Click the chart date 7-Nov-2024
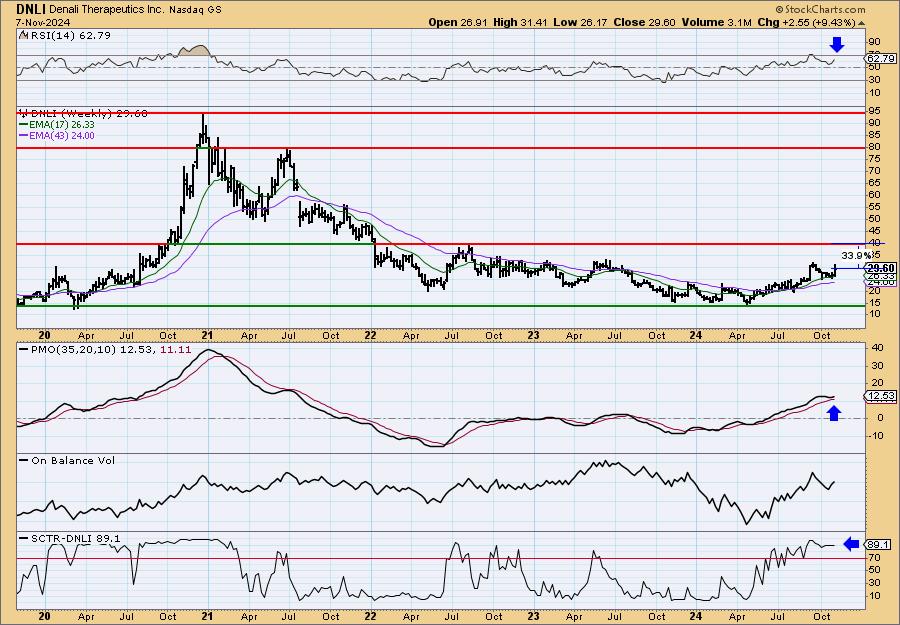 [x=43, y=22]
